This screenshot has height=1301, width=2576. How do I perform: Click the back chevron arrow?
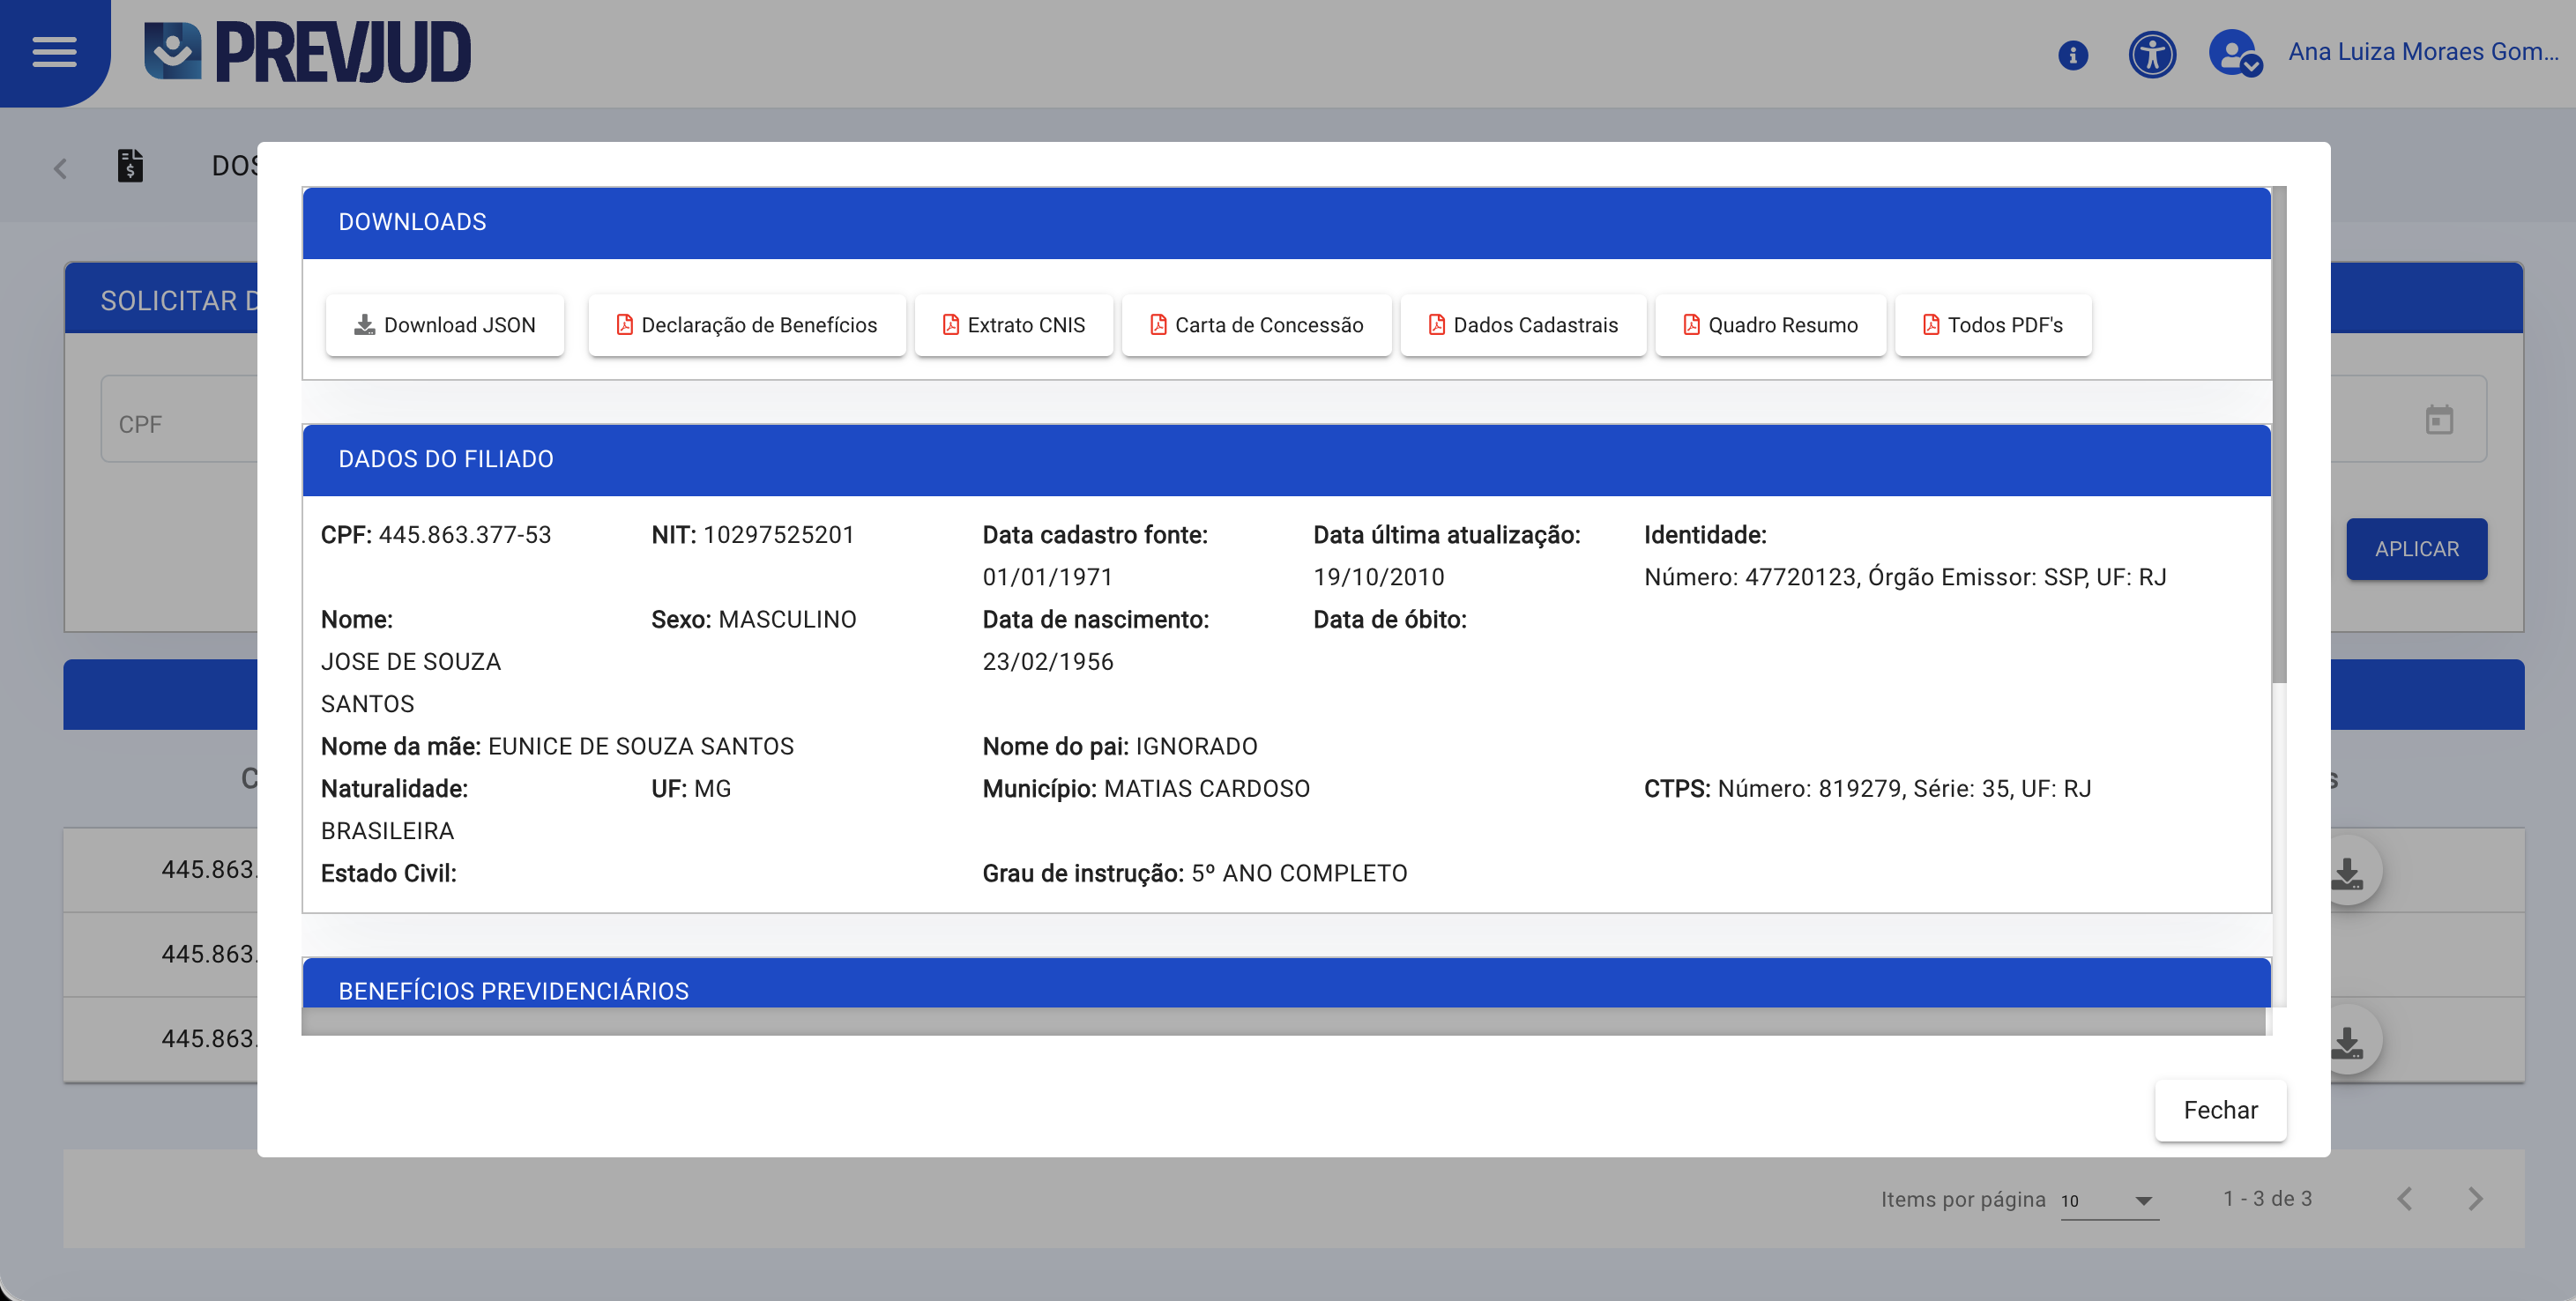61,168
